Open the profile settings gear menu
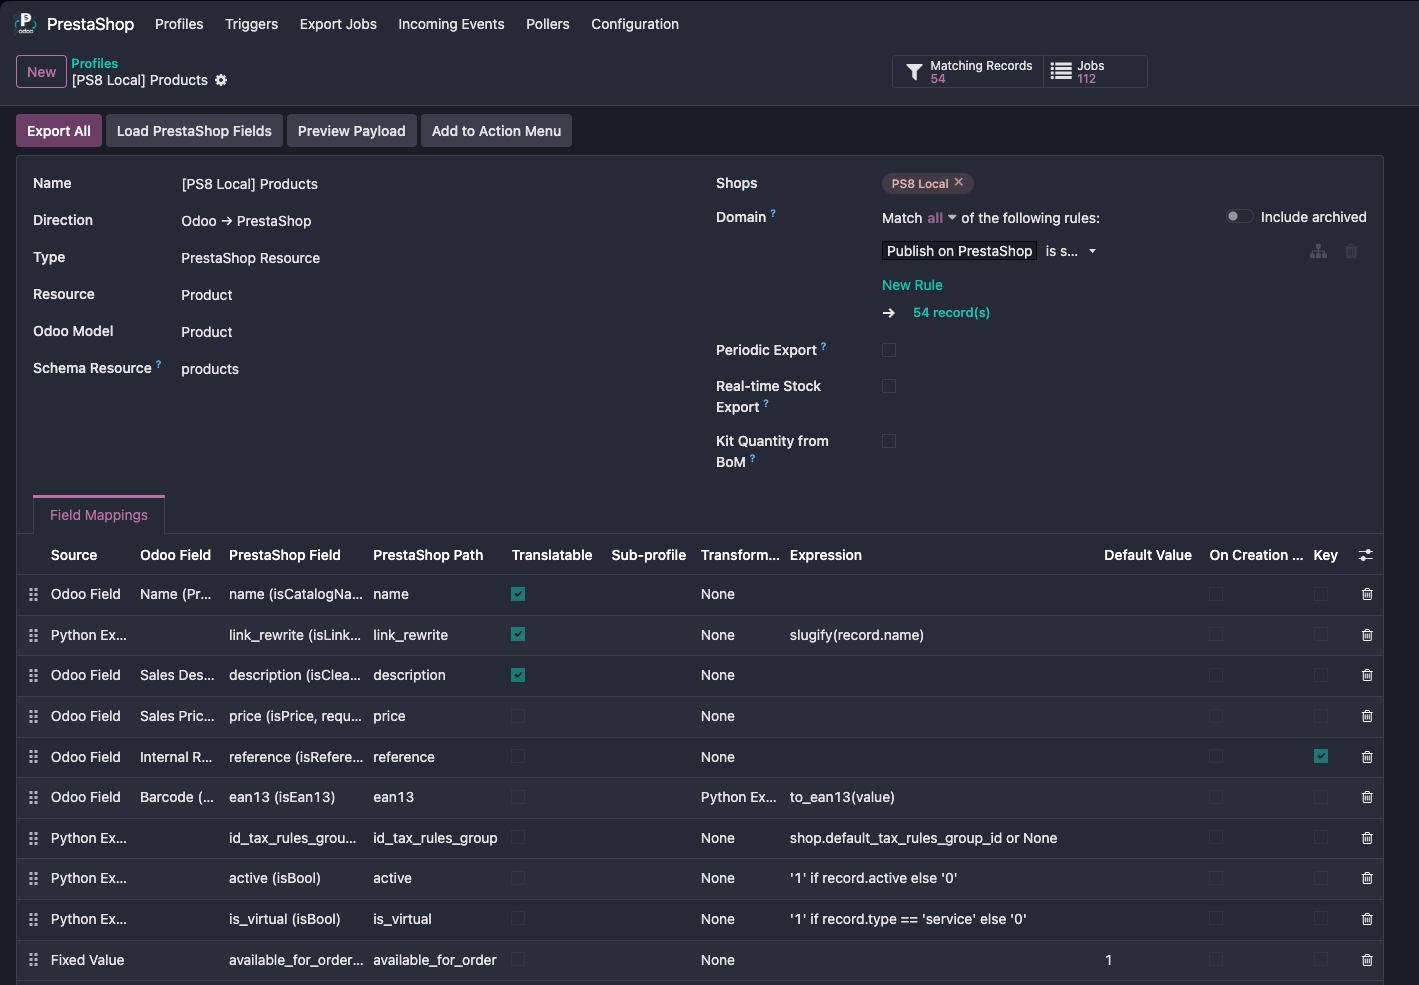Viewport: 1419px width, 985px height. click(x=221, y=80)
